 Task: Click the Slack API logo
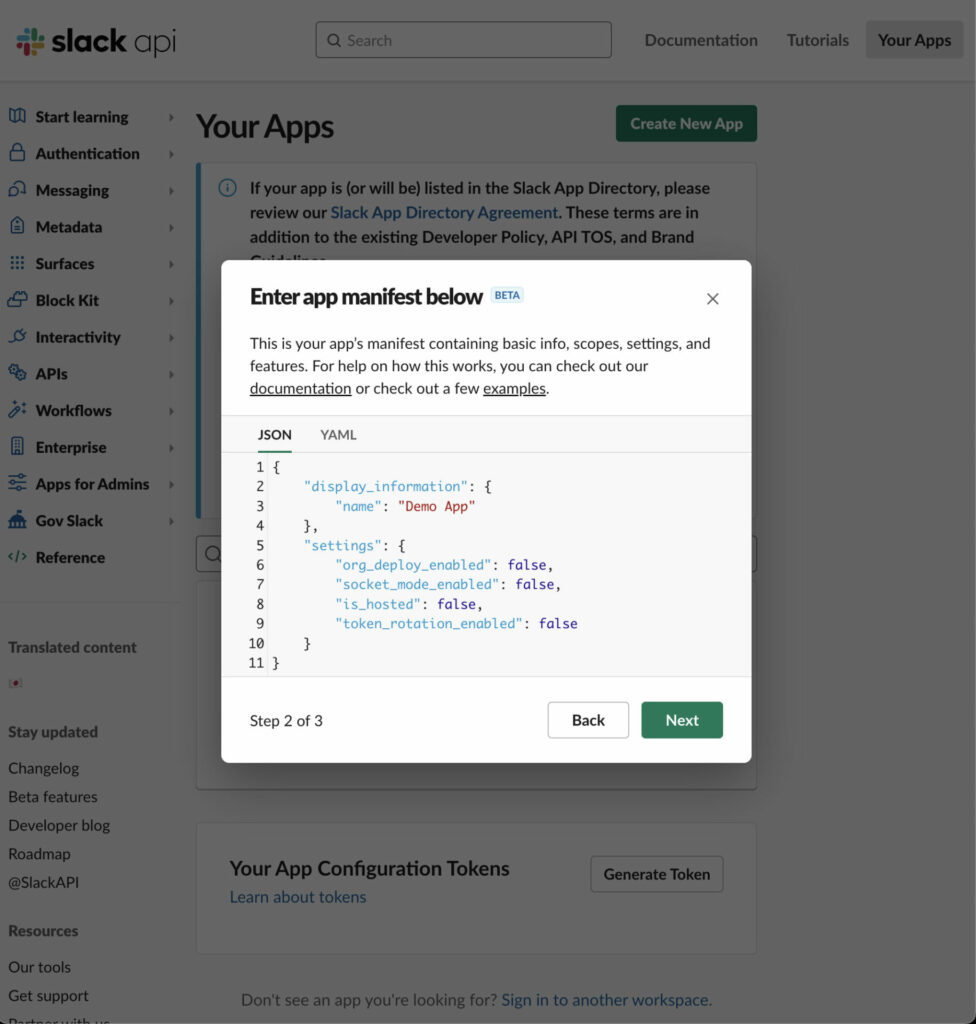pyautogui.click(x=96, y=41)
